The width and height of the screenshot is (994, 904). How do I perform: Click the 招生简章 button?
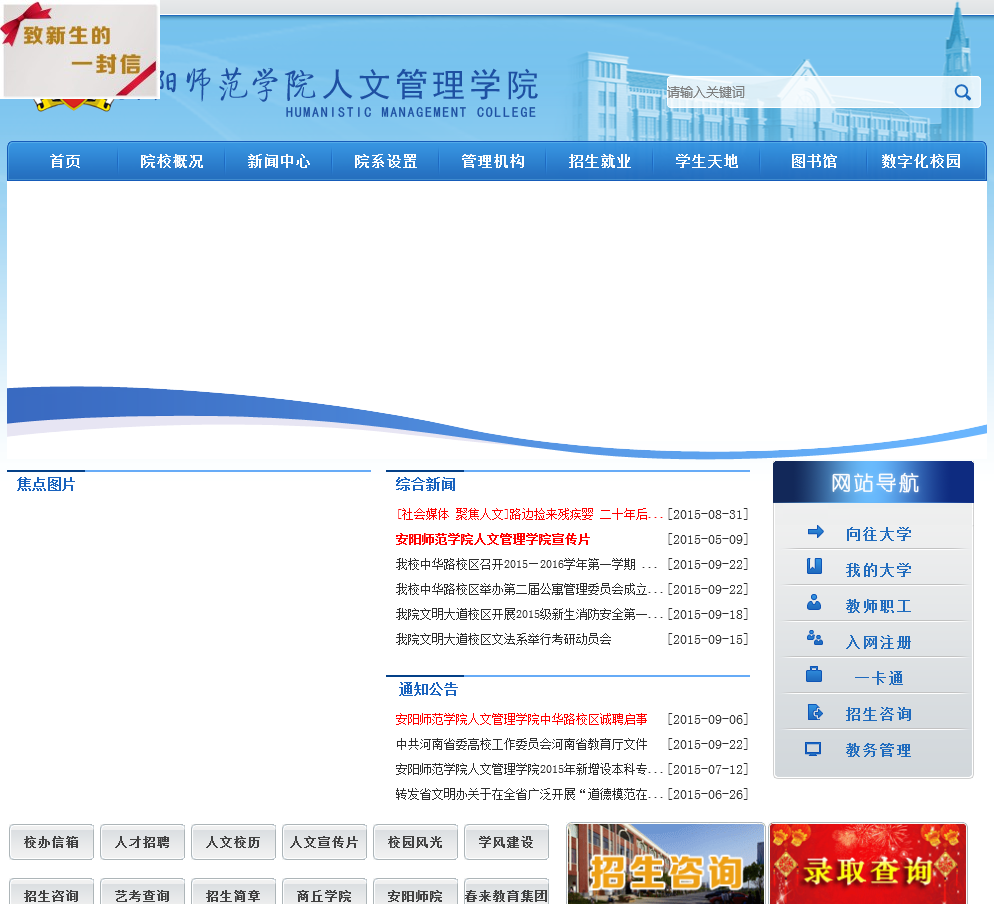233,893
